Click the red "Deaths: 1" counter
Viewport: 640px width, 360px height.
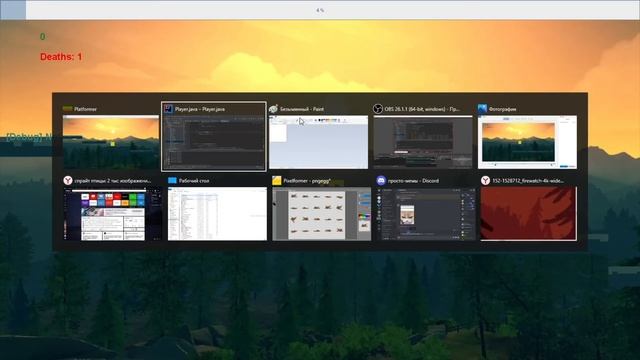pos(61,57)
